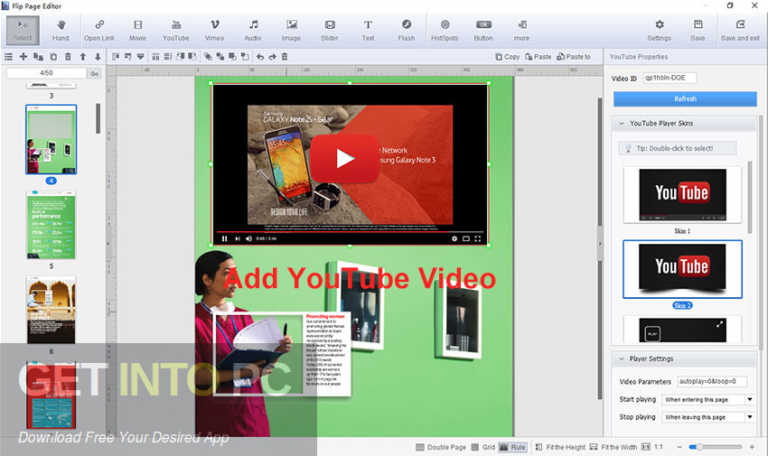
Task: Switch to the Hand tool
Action: click(x=61, y=30)
